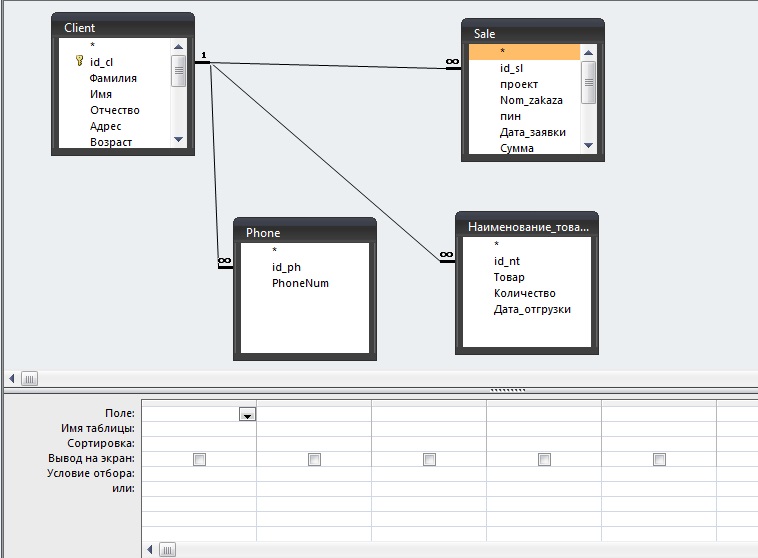Click the primary key icon beside id_cl

tap(79, 62)
